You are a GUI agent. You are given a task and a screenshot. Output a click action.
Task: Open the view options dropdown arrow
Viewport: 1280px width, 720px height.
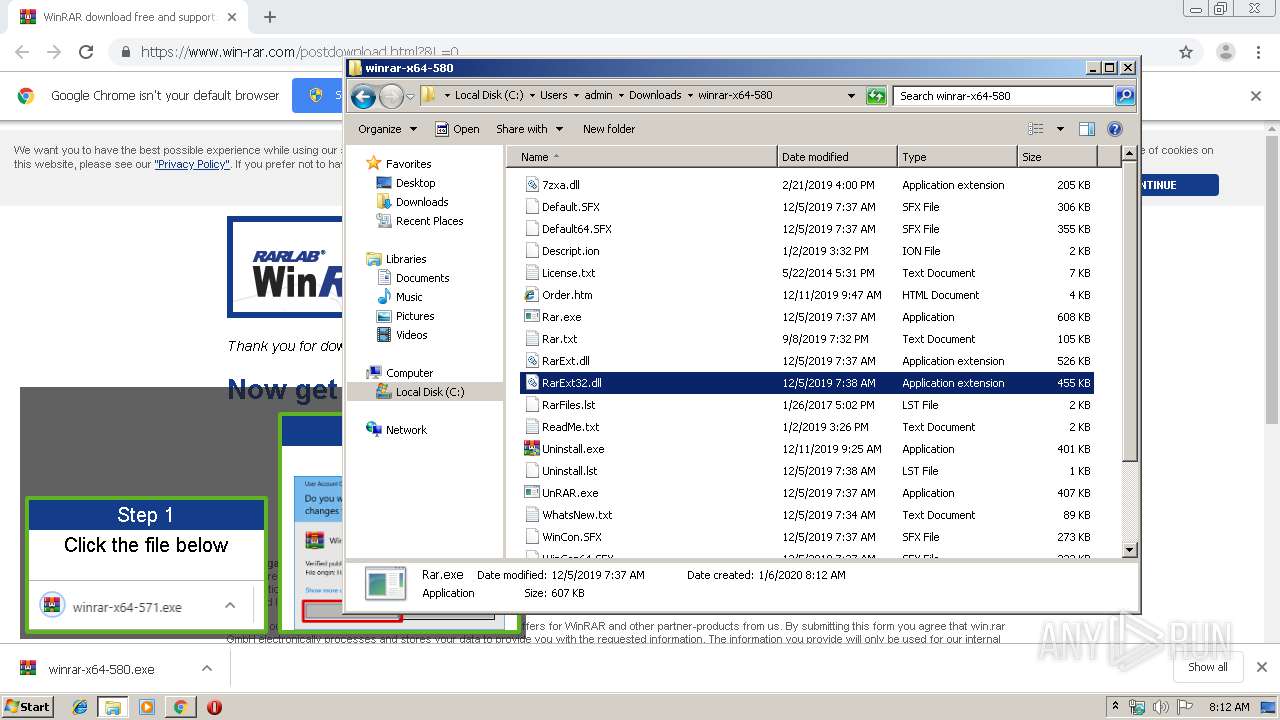1060,129
